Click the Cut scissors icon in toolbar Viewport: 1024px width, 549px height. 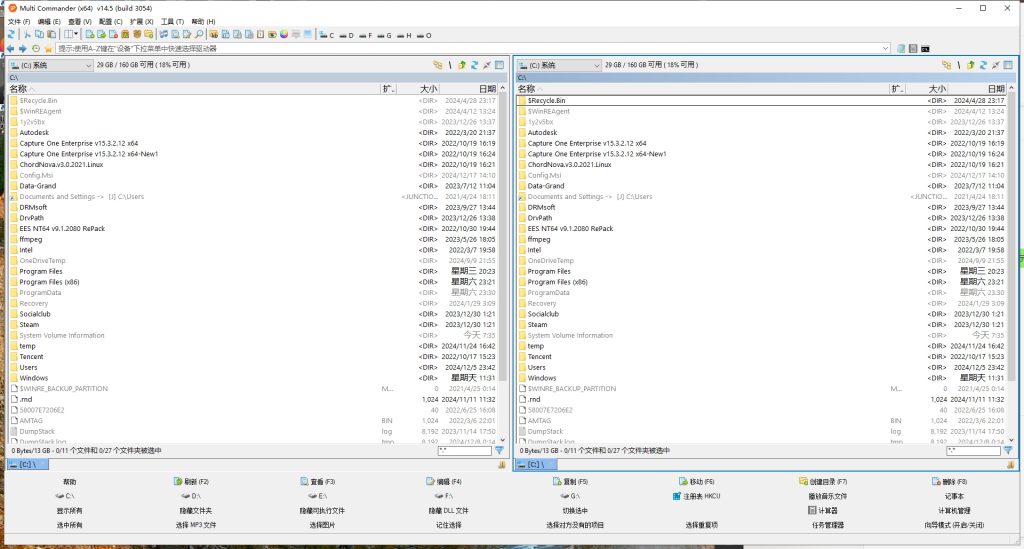click(27, 35)
